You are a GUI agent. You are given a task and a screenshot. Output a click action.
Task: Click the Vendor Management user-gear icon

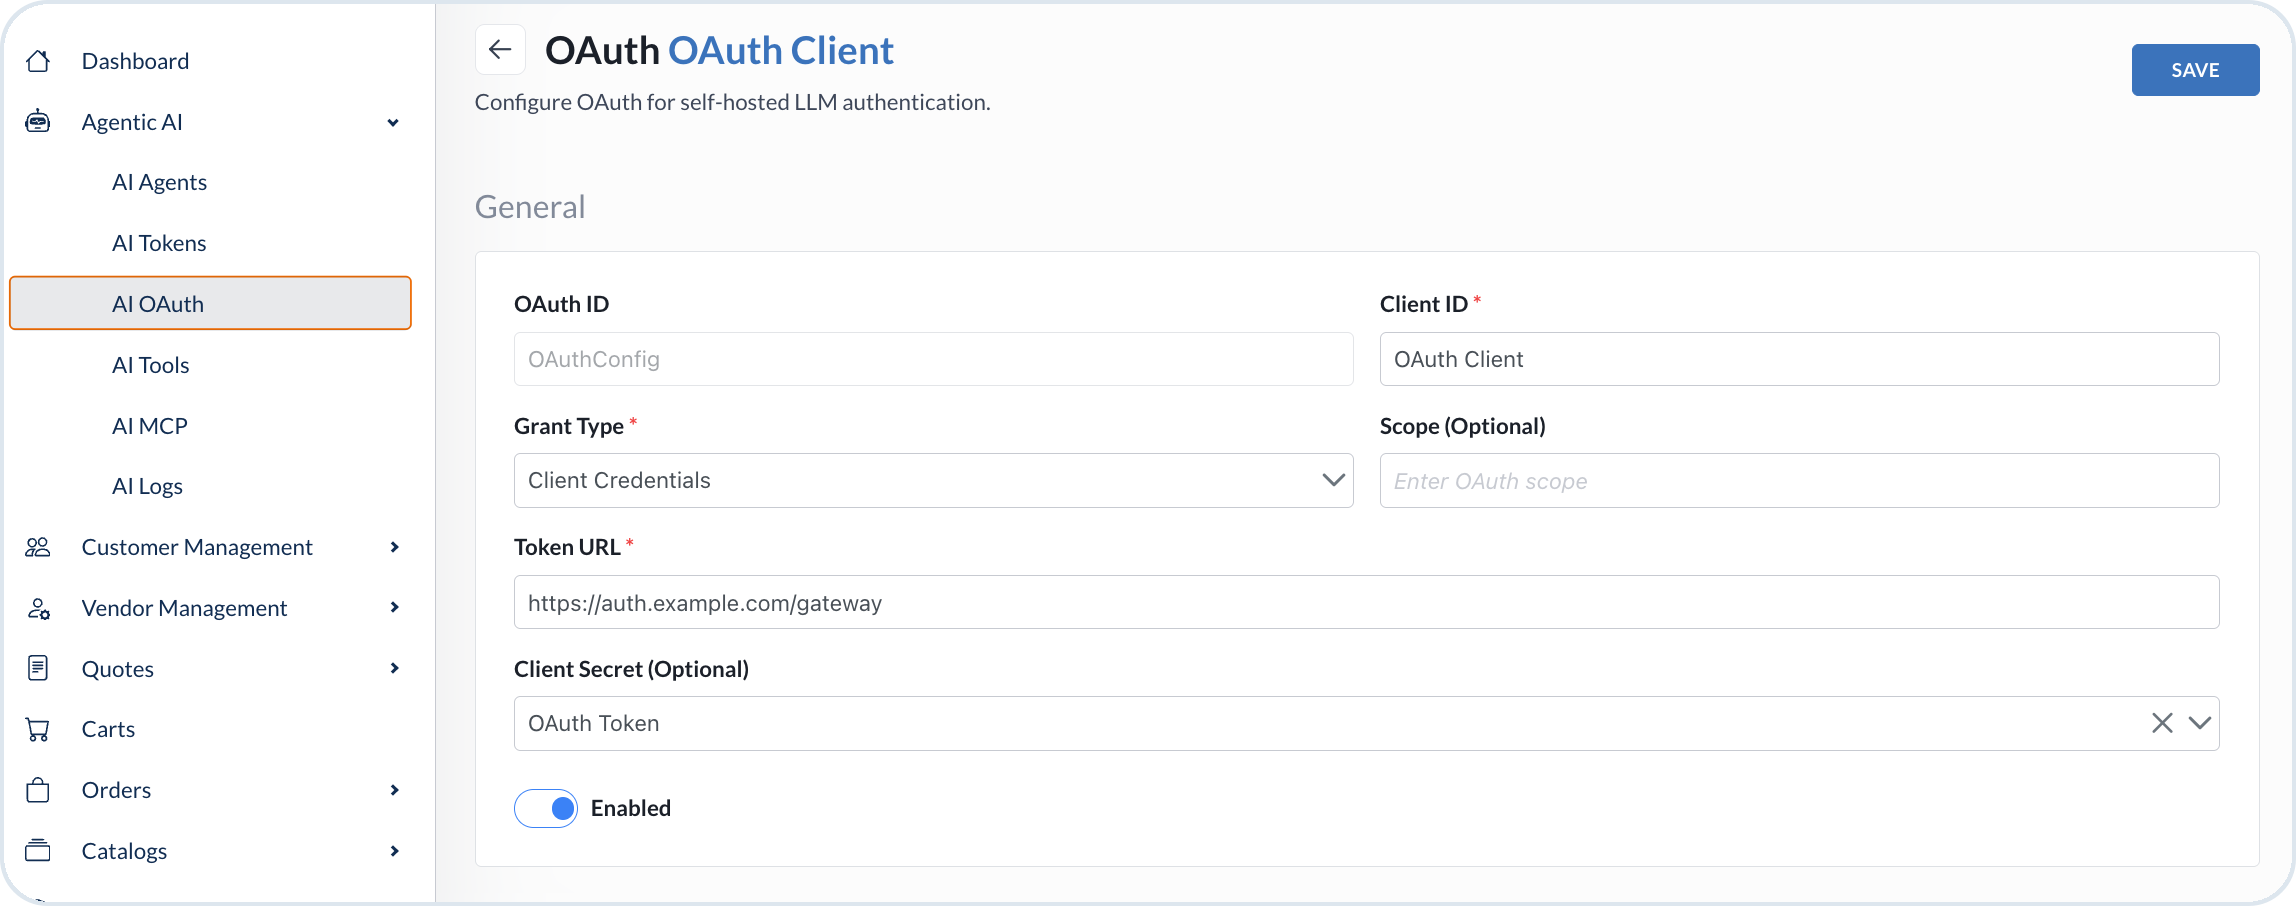tap(38, 608)
